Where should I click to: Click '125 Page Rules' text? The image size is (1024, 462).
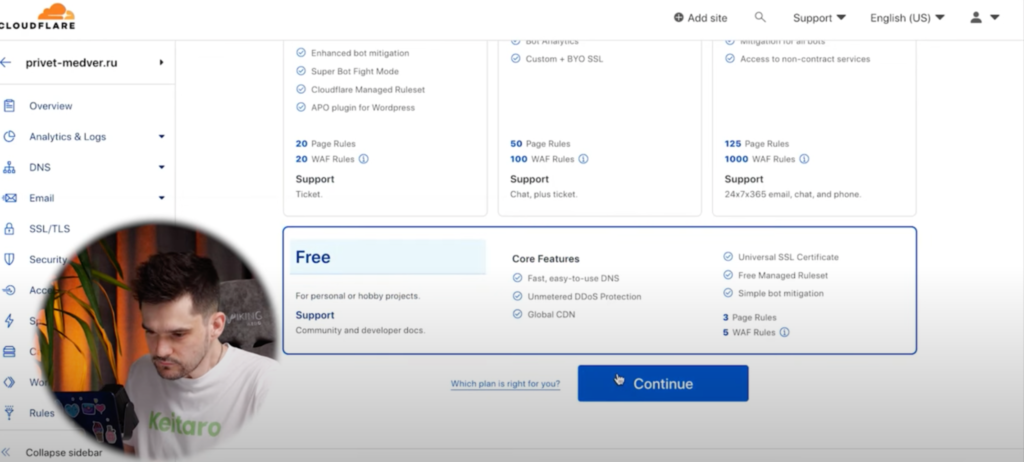click(x=756, y=144)
